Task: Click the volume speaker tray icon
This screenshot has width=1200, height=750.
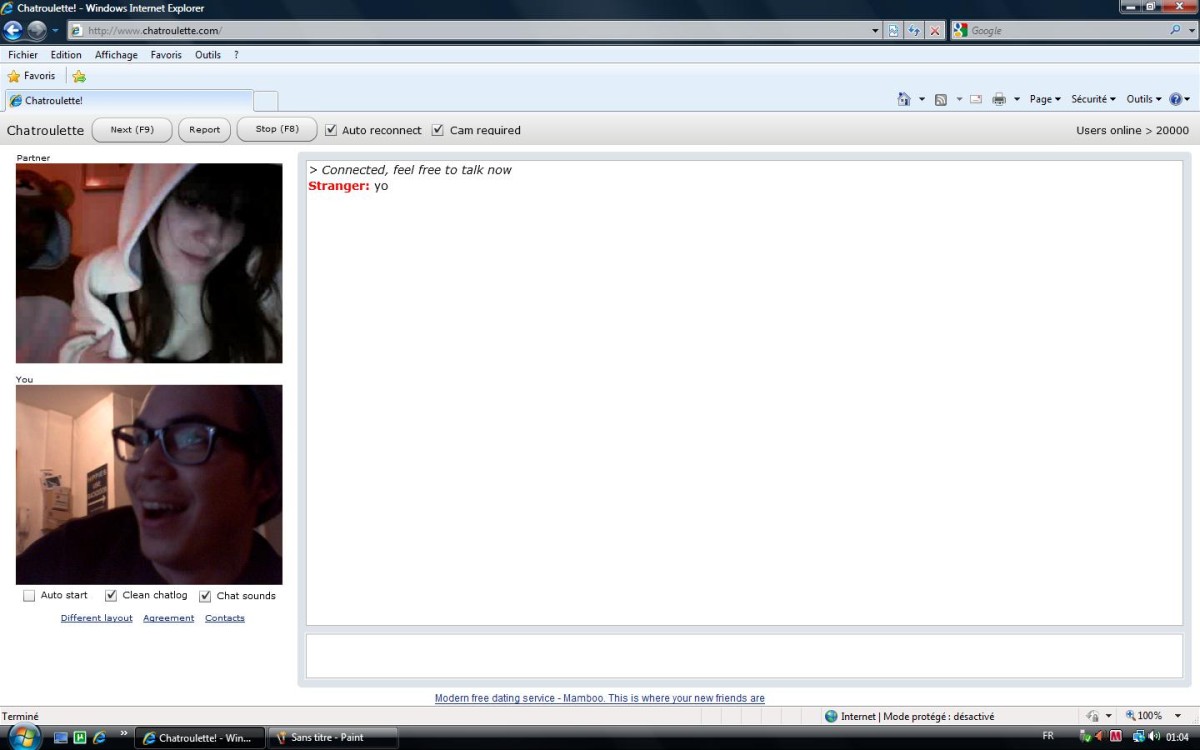Action: [x=1155, y=736]
